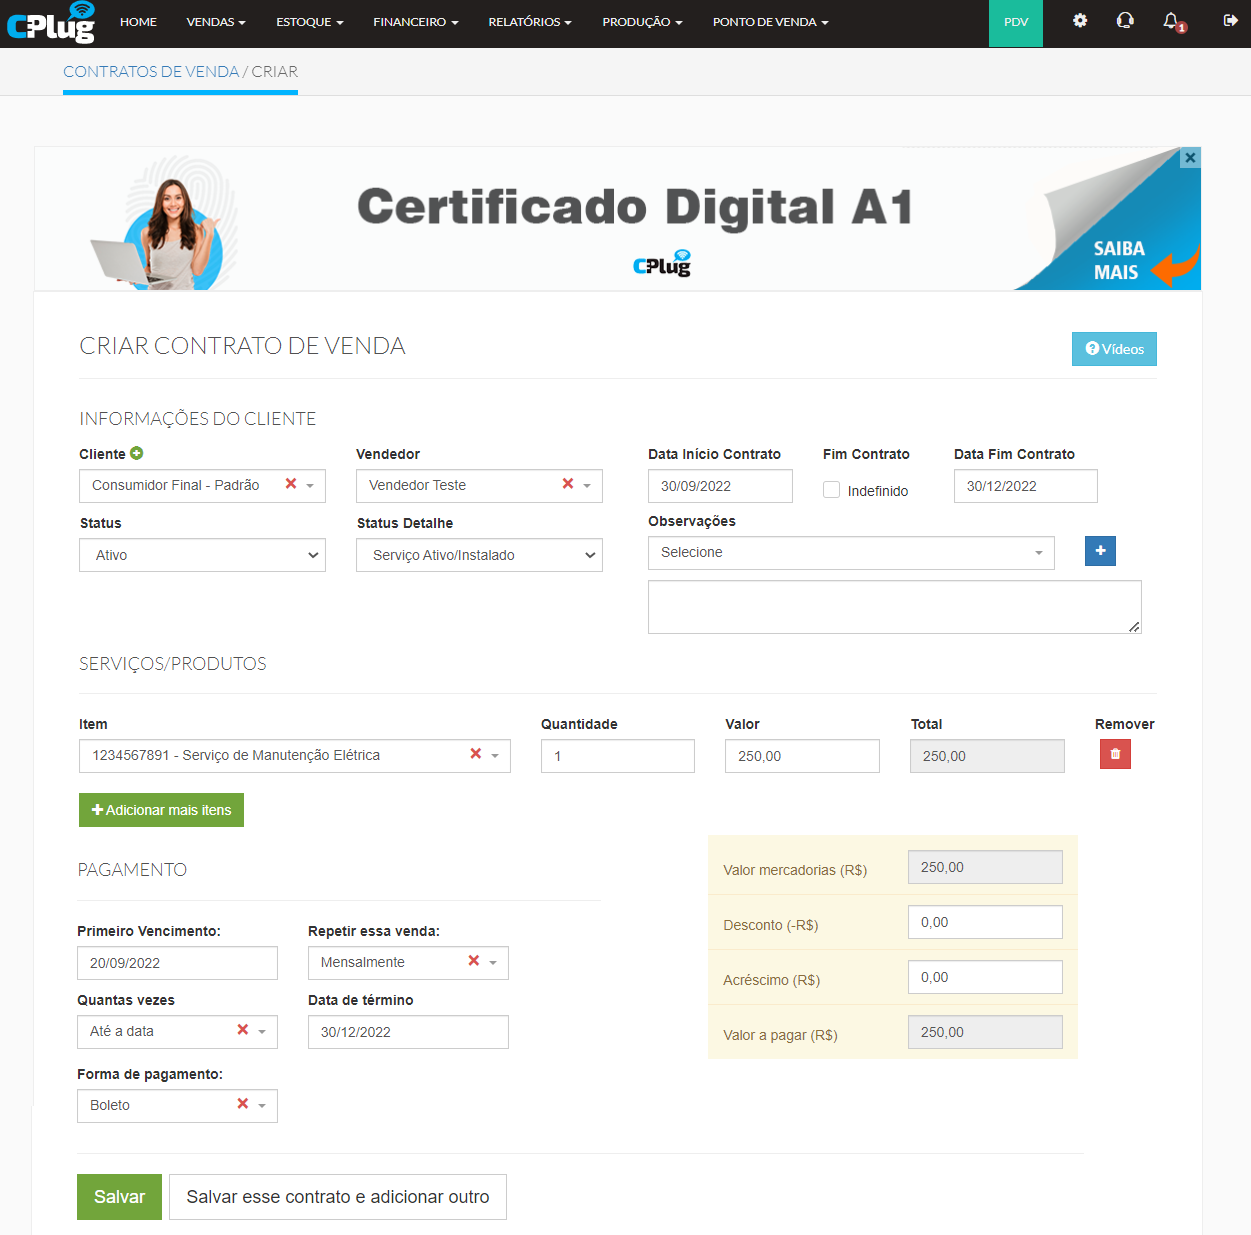Remove item with red trash button
This screenshot has height=1235, width=1251.
1115,754
